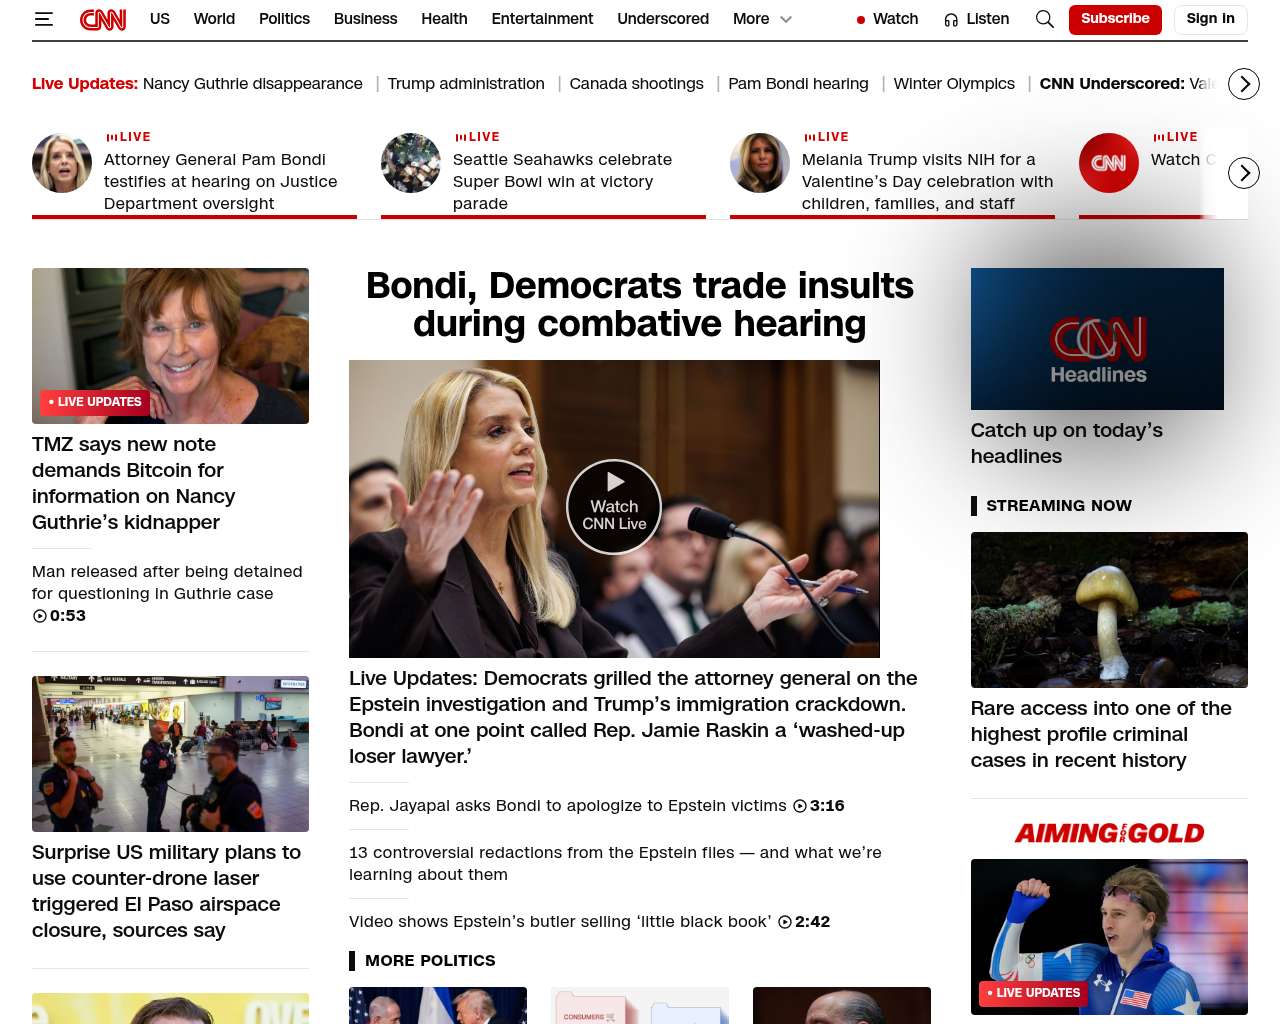Click the Aiming for Gold logo
Viewport: 1280px width, 1024px height.
pos(1109,833)
